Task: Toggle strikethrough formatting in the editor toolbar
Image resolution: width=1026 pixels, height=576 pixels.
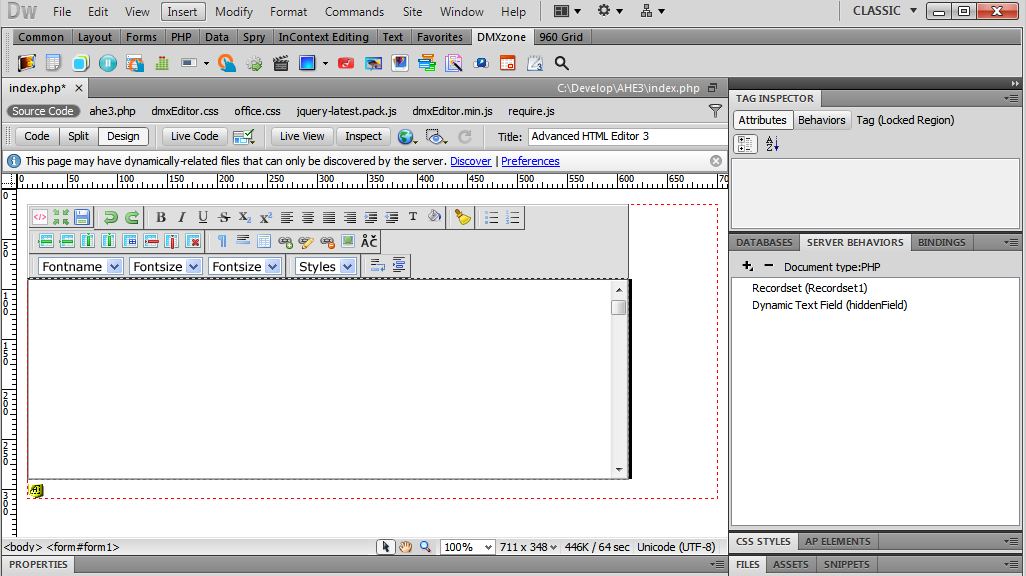Action: point(224,217)
